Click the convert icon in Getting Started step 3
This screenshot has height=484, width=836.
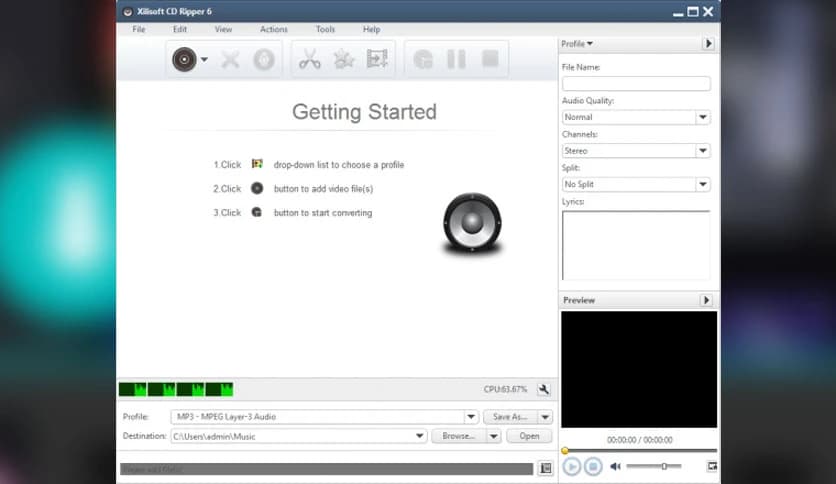click(256, 212)
